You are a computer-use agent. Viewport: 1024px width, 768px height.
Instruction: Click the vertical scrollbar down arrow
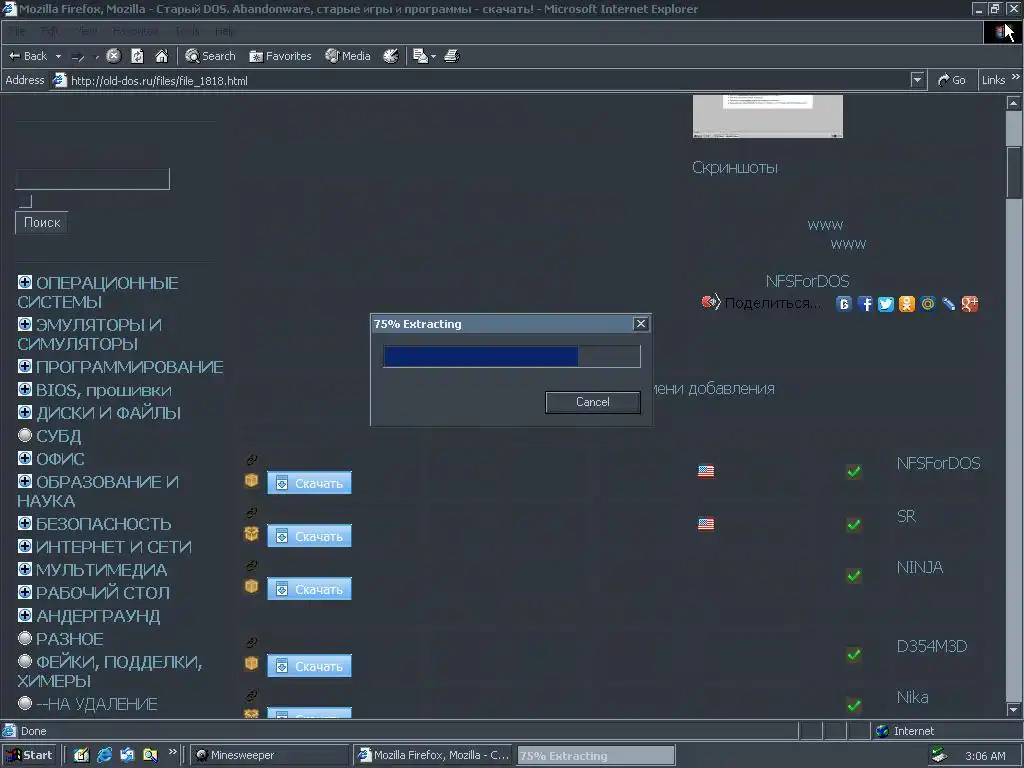coord(1013,709)
